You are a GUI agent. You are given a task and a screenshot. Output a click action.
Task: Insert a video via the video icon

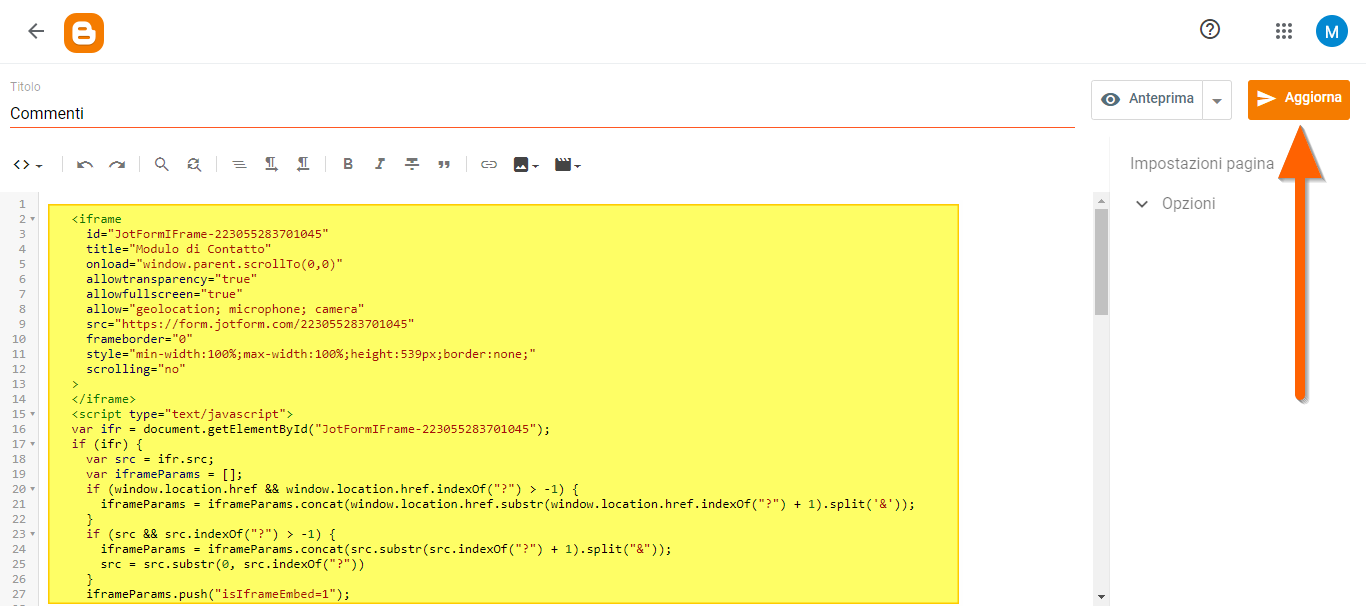click(x=563, y=163)
